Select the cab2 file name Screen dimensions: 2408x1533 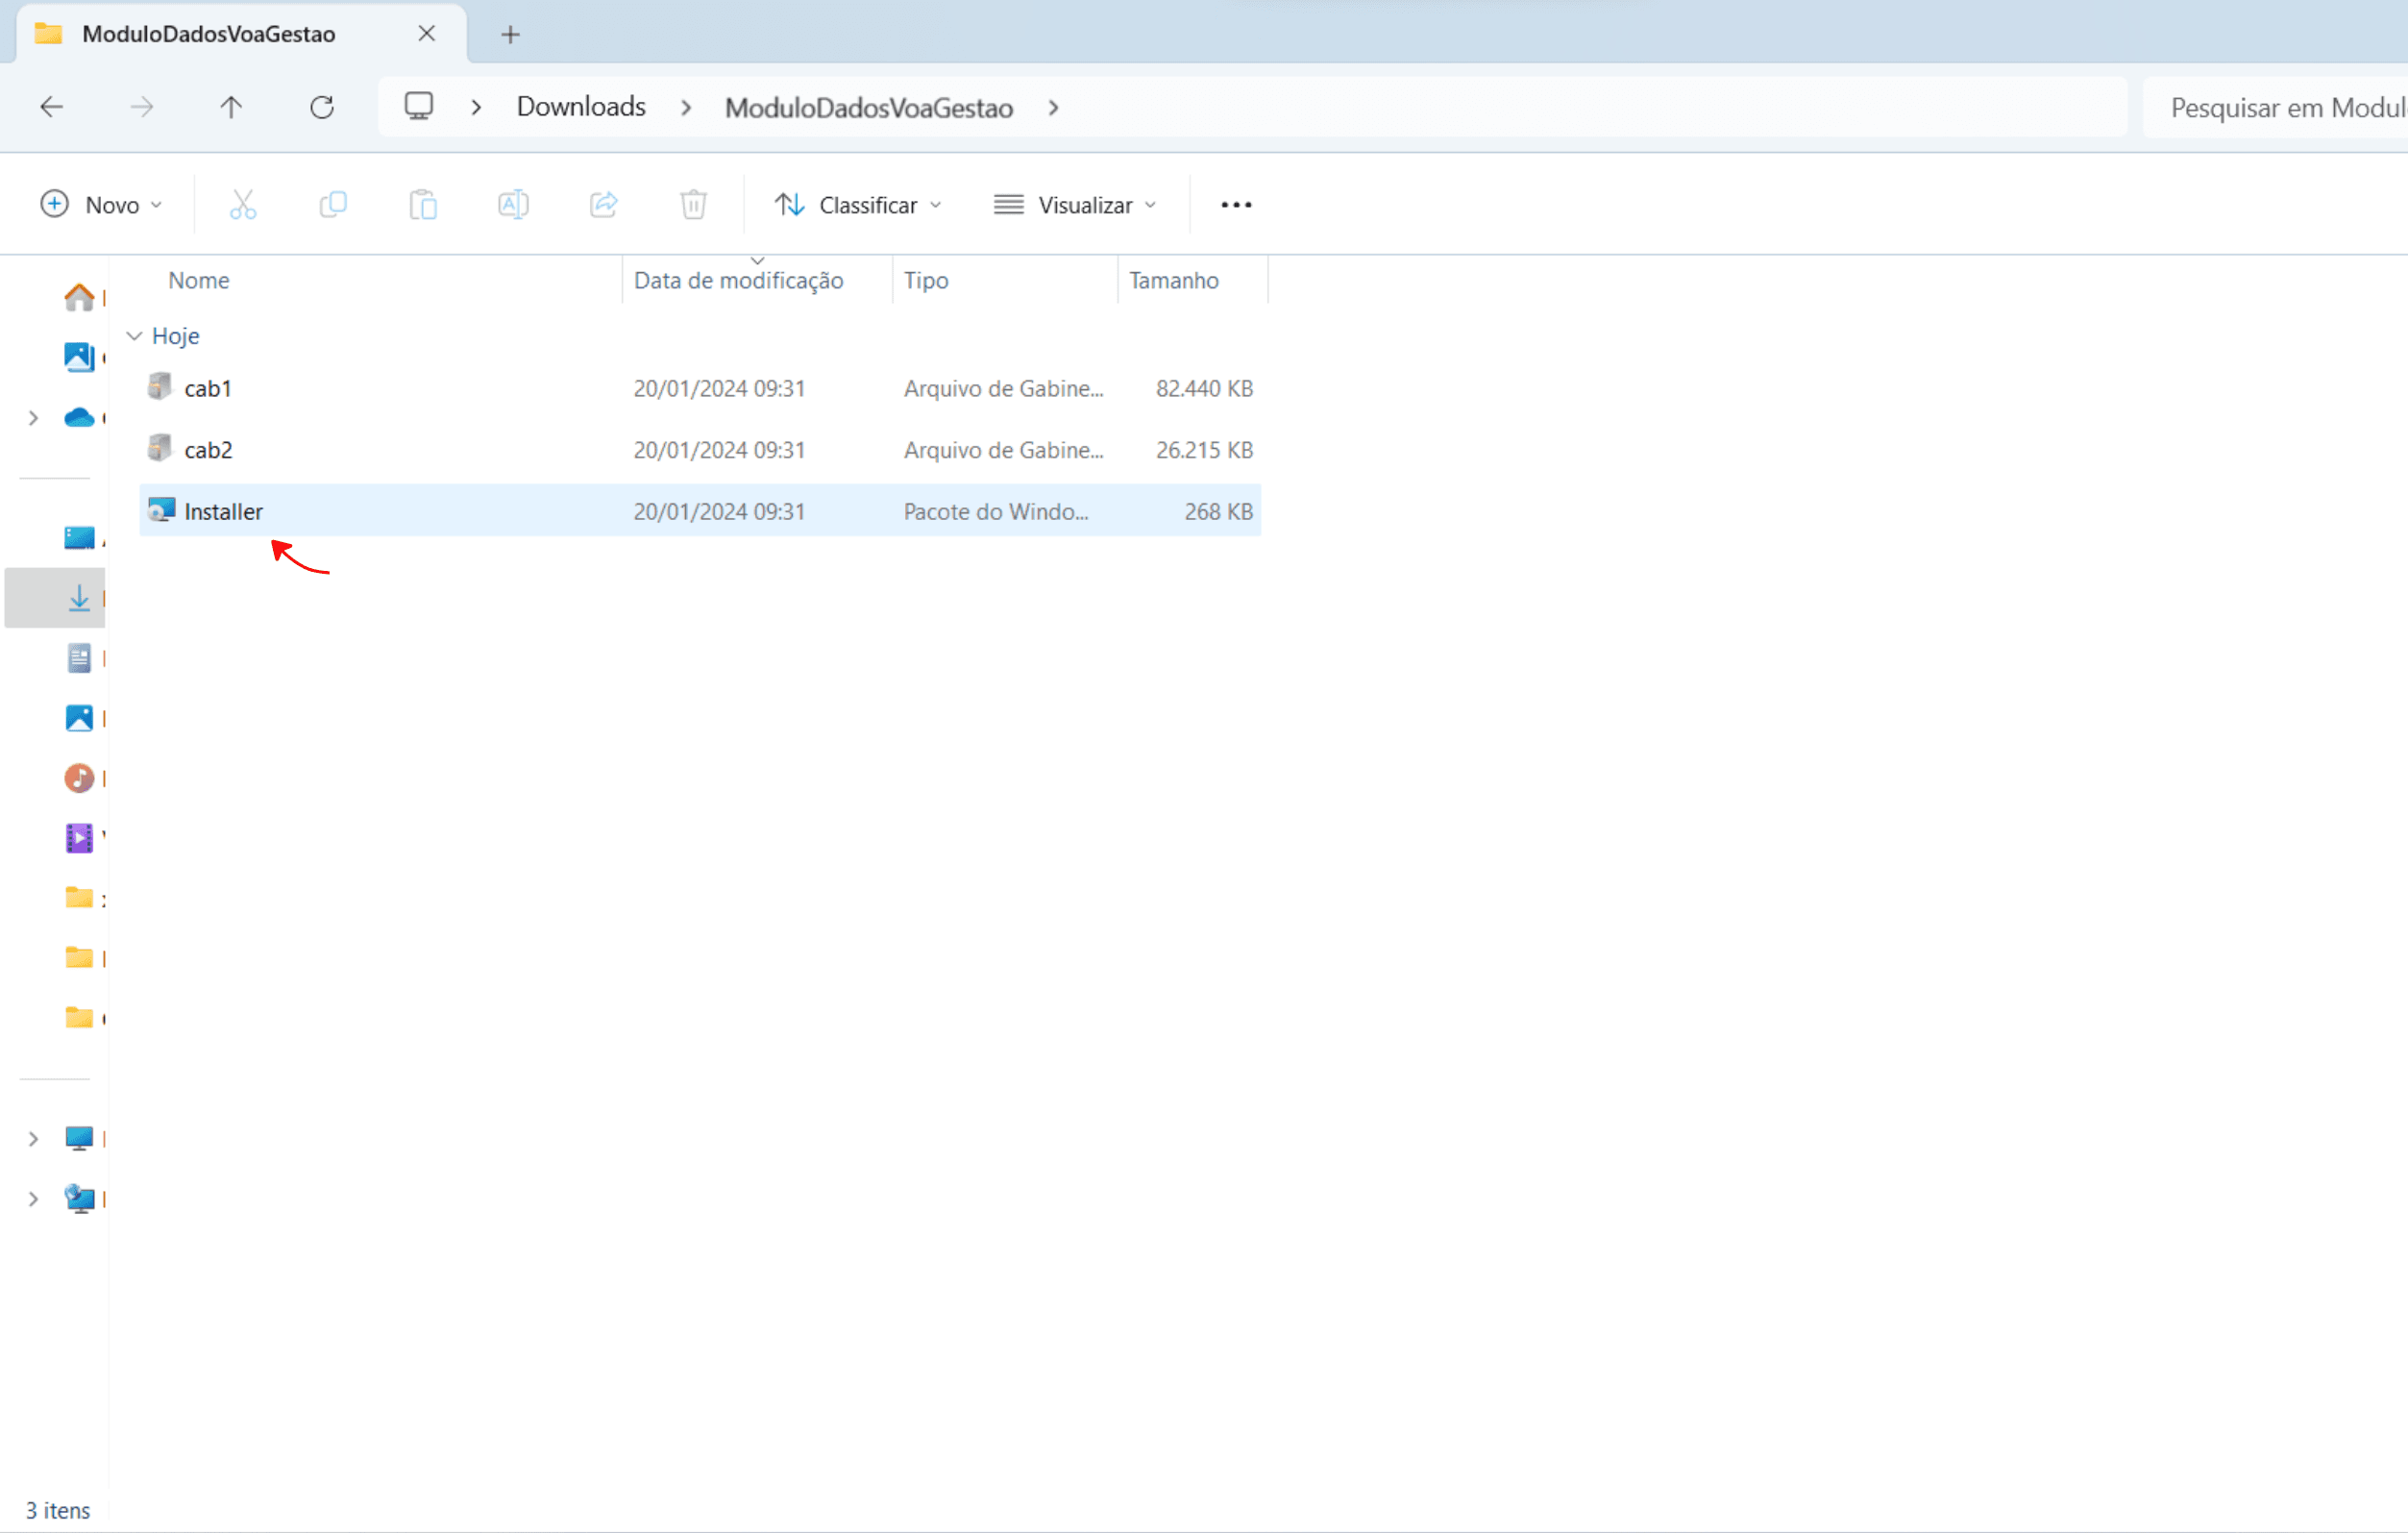(208, 450)
